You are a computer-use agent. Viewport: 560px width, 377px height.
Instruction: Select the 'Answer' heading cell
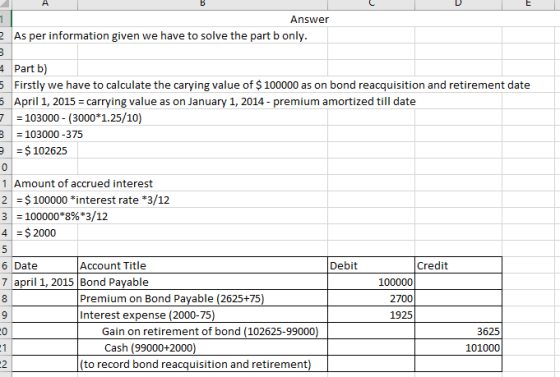click(309, 19)
